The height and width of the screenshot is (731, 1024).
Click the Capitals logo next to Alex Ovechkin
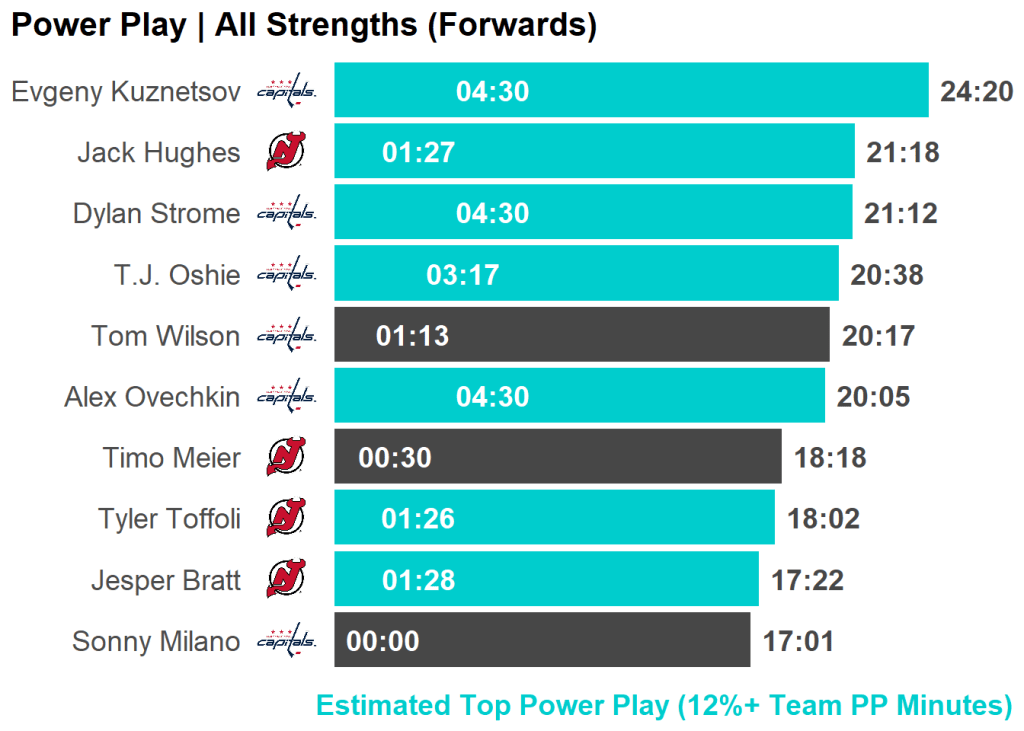287,396
